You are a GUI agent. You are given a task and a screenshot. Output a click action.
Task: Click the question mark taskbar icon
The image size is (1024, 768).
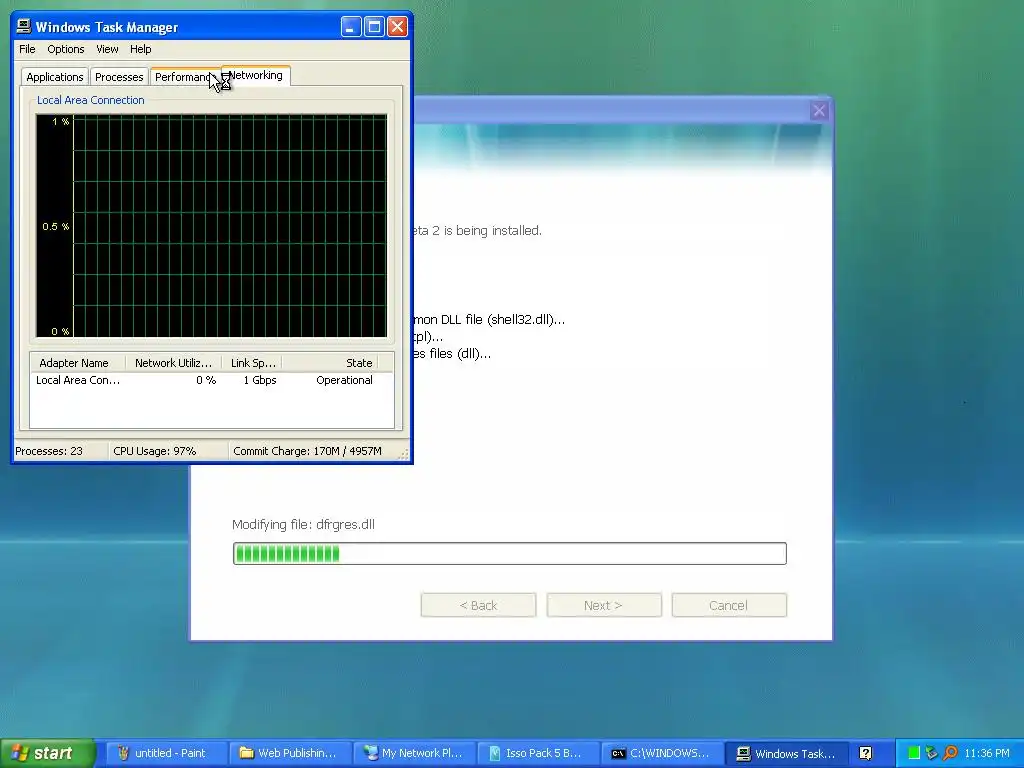click(865, 753)
